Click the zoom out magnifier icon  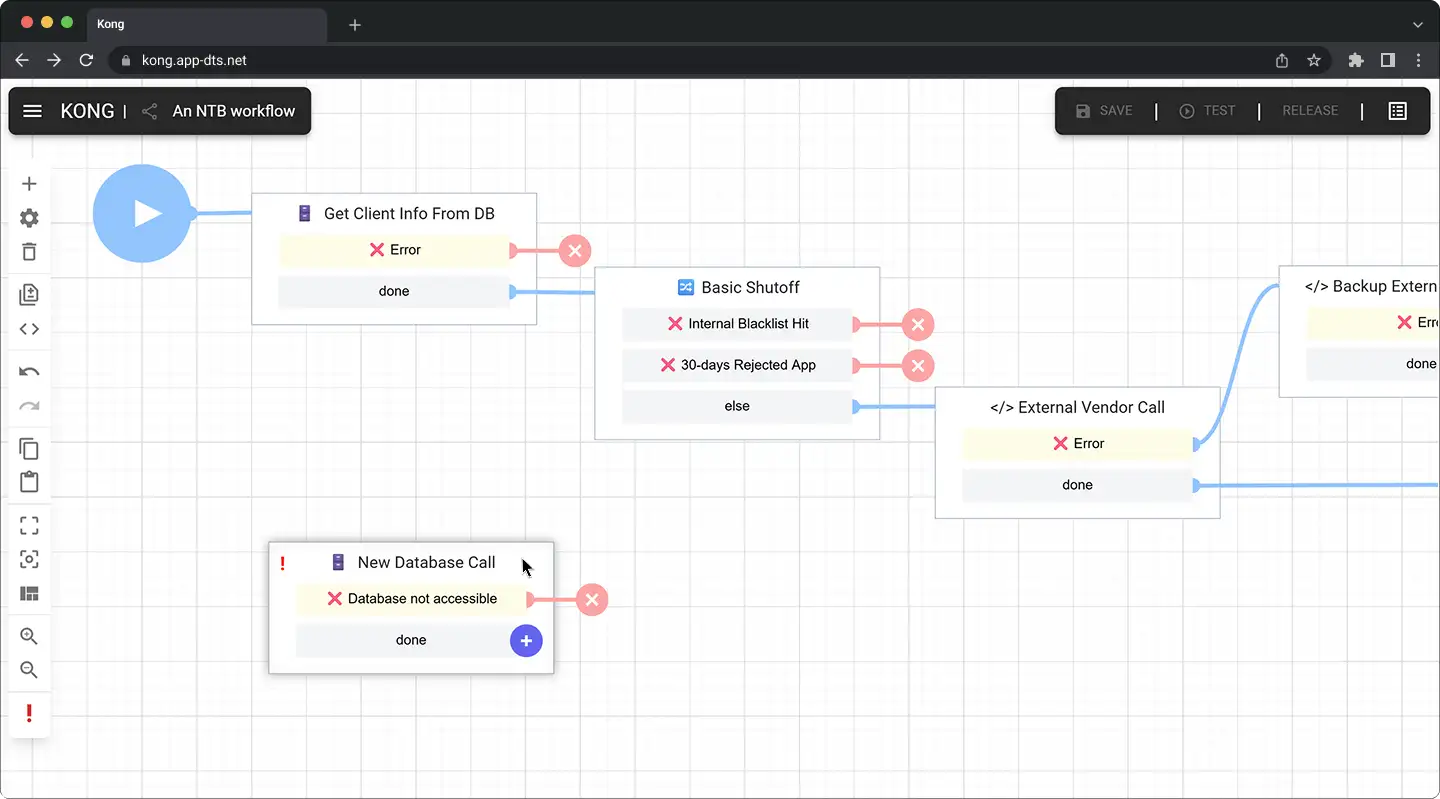point(29,670)
